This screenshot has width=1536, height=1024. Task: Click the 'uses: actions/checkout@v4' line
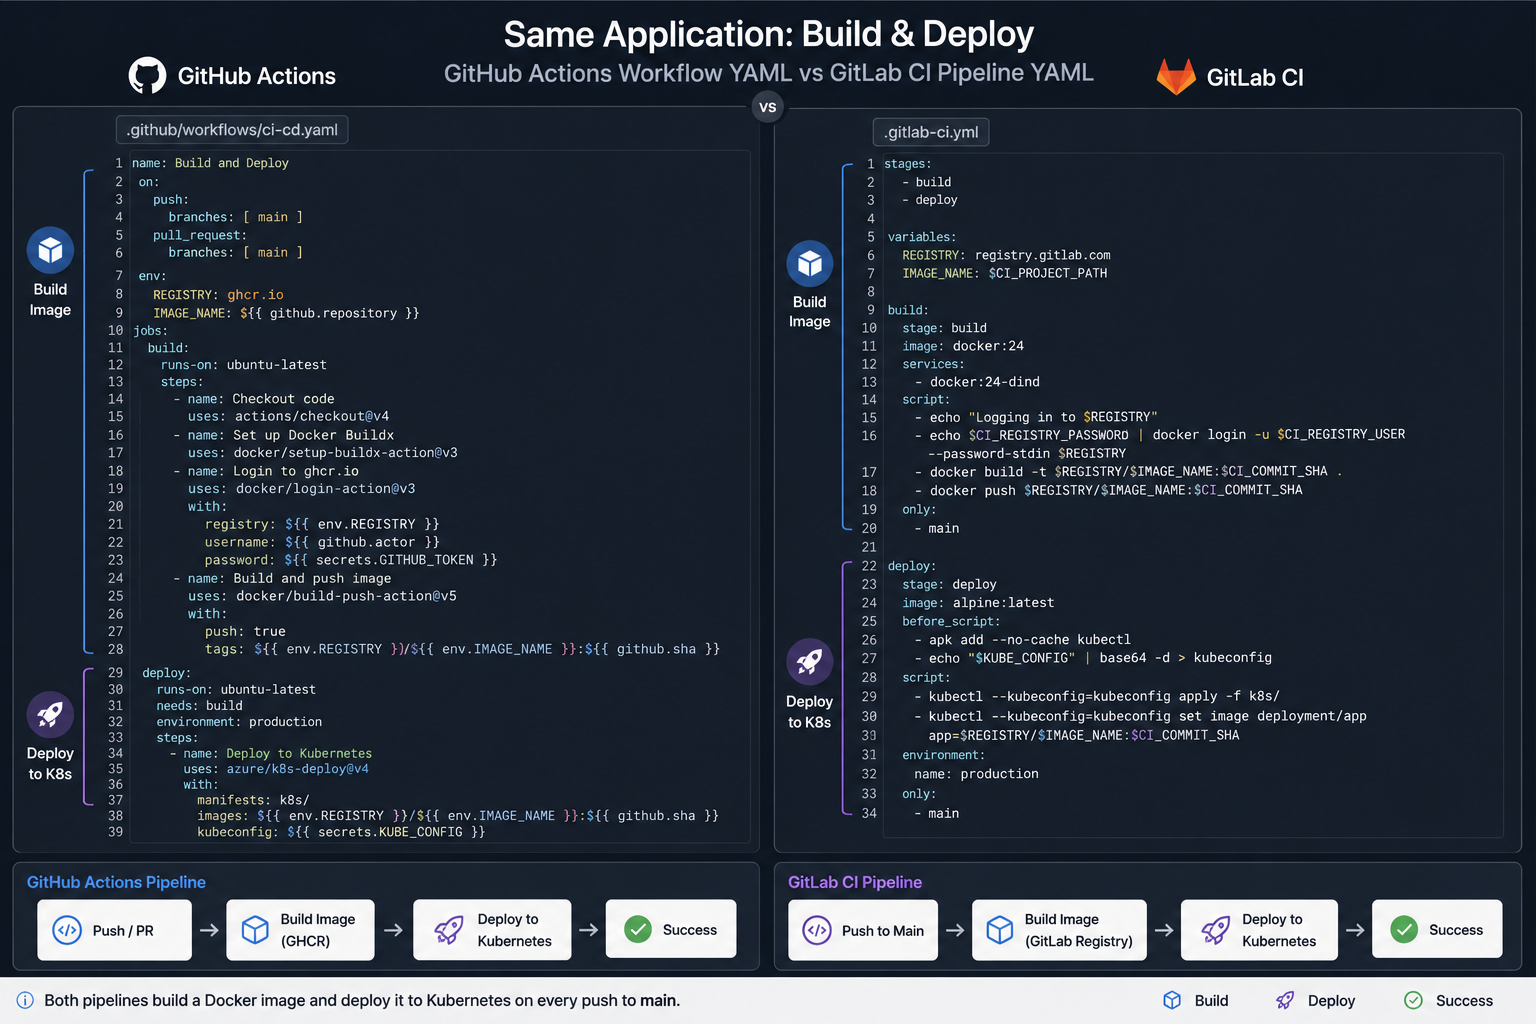point(288,416)
